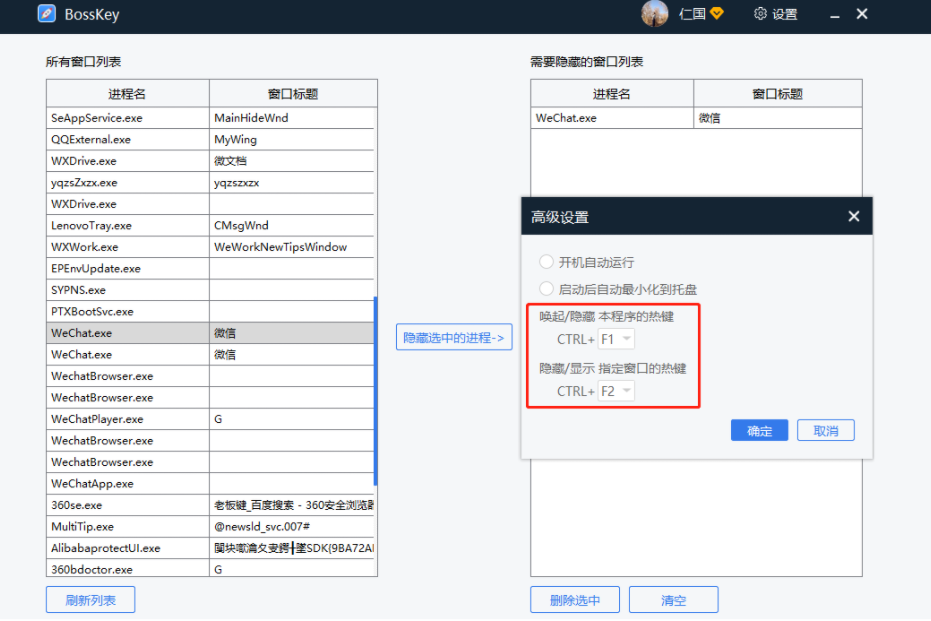931x621 pixels.
Task: Select SYPNS.exe row
Action: [x=210, y=290]
